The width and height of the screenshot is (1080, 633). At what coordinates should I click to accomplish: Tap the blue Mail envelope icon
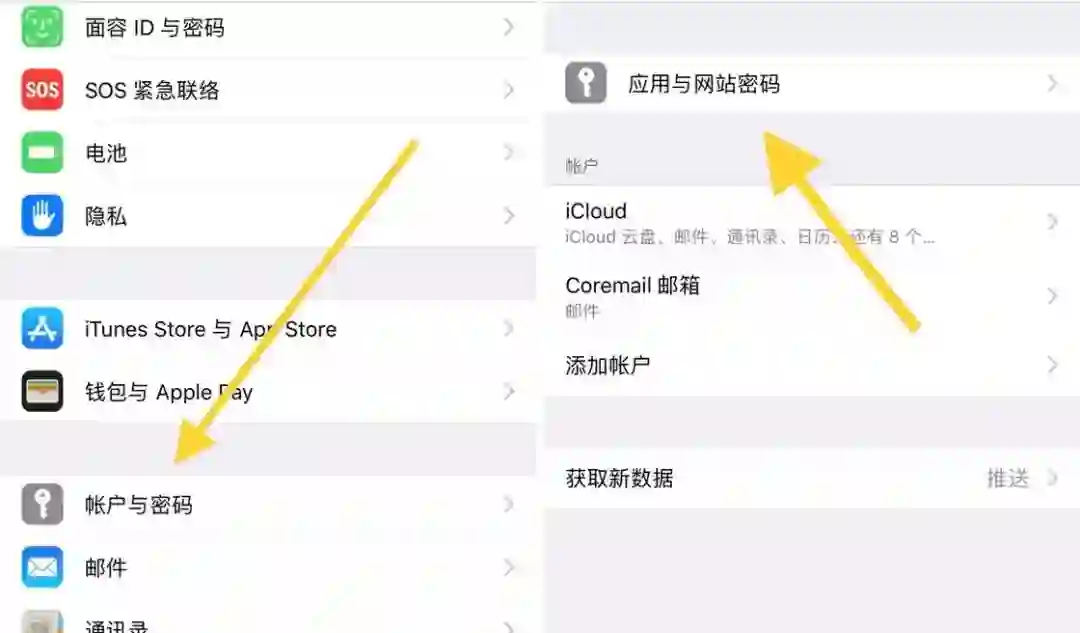42,567
